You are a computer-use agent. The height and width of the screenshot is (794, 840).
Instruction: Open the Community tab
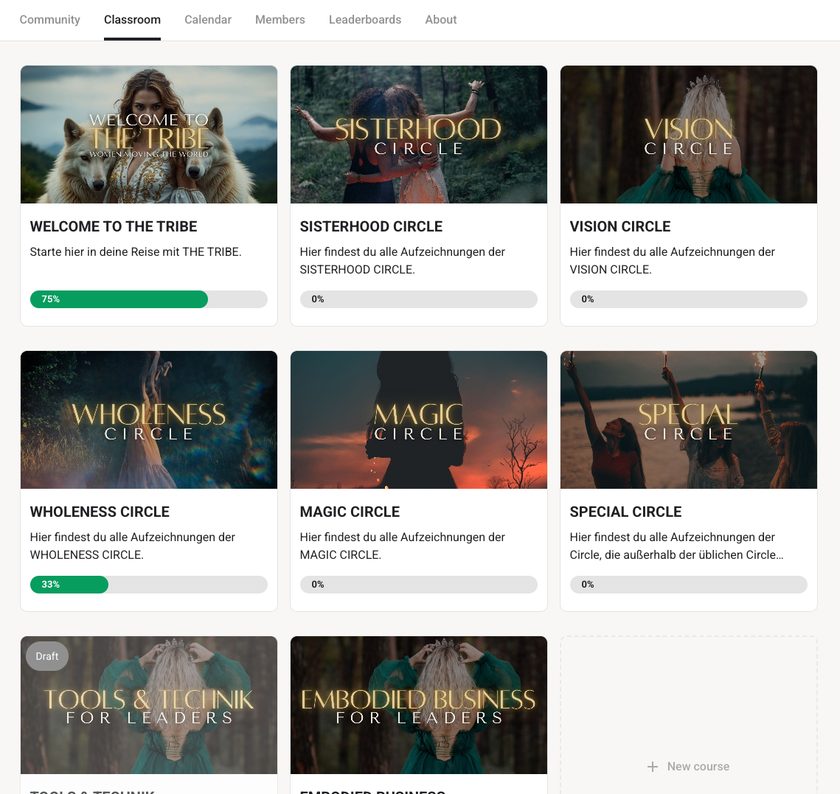(50, 20)
